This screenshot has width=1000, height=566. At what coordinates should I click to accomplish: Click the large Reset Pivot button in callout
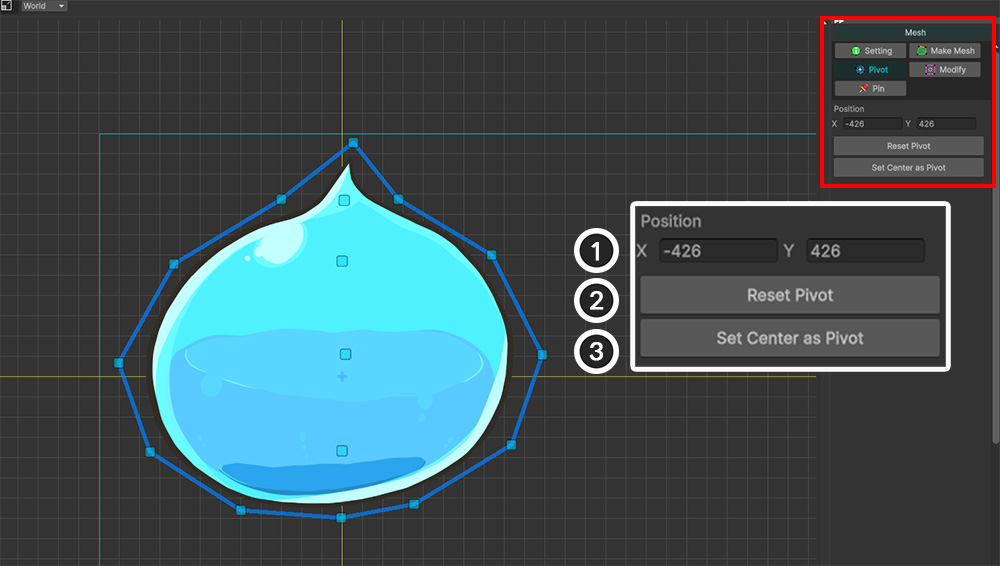point(789,296)
